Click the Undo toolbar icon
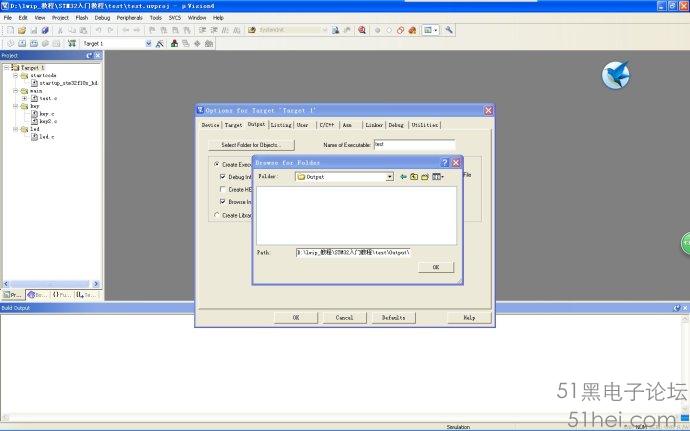Viewport: 690px width, 431px height. (x=98, y=30)
